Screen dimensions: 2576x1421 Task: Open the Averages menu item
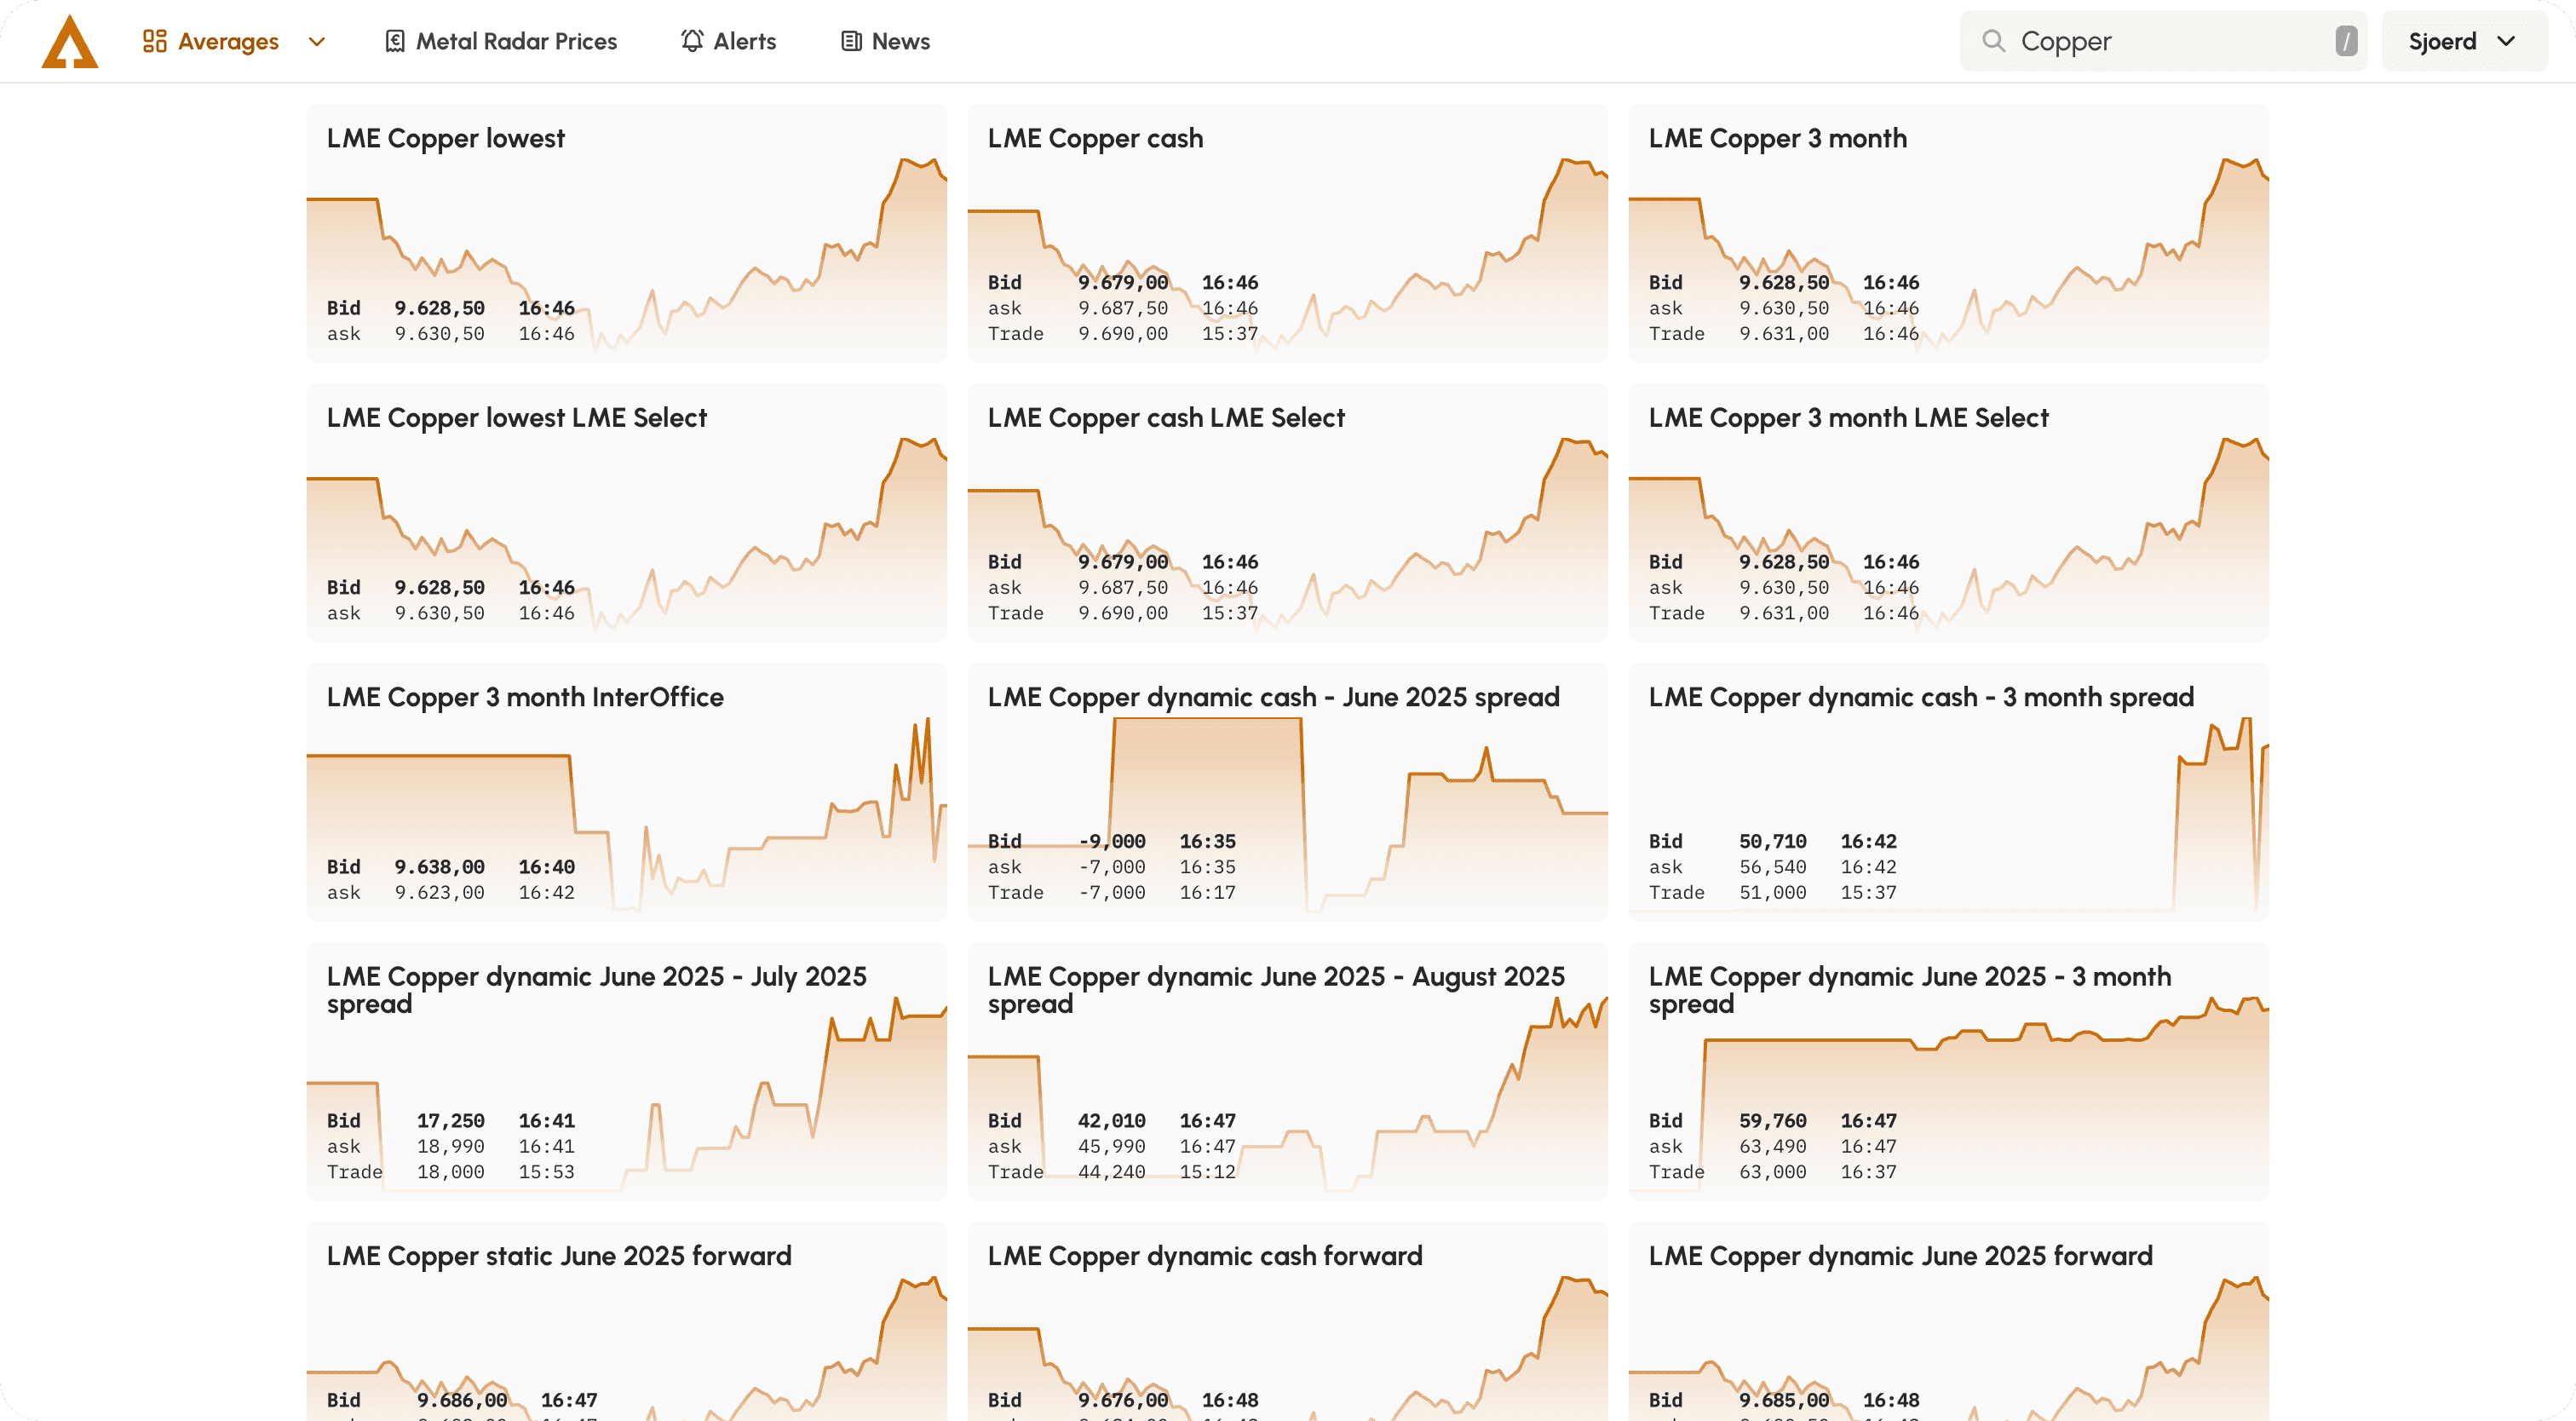click(x=228, y=41)
